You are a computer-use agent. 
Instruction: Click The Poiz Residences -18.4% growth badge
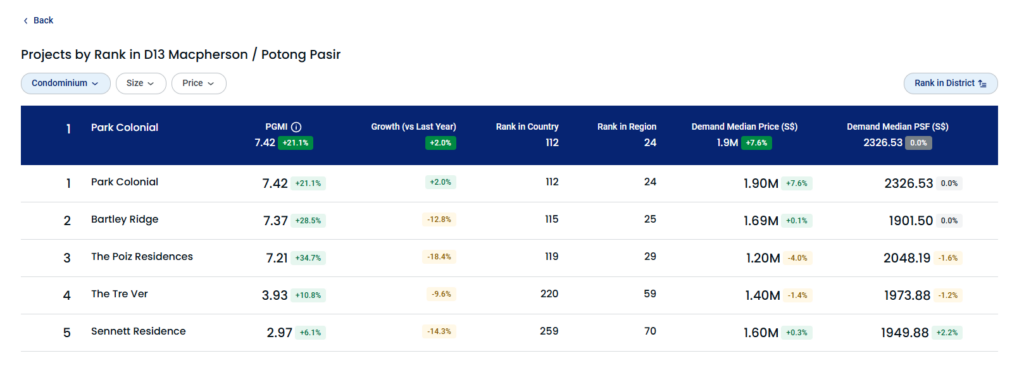[x=439, y=258]
